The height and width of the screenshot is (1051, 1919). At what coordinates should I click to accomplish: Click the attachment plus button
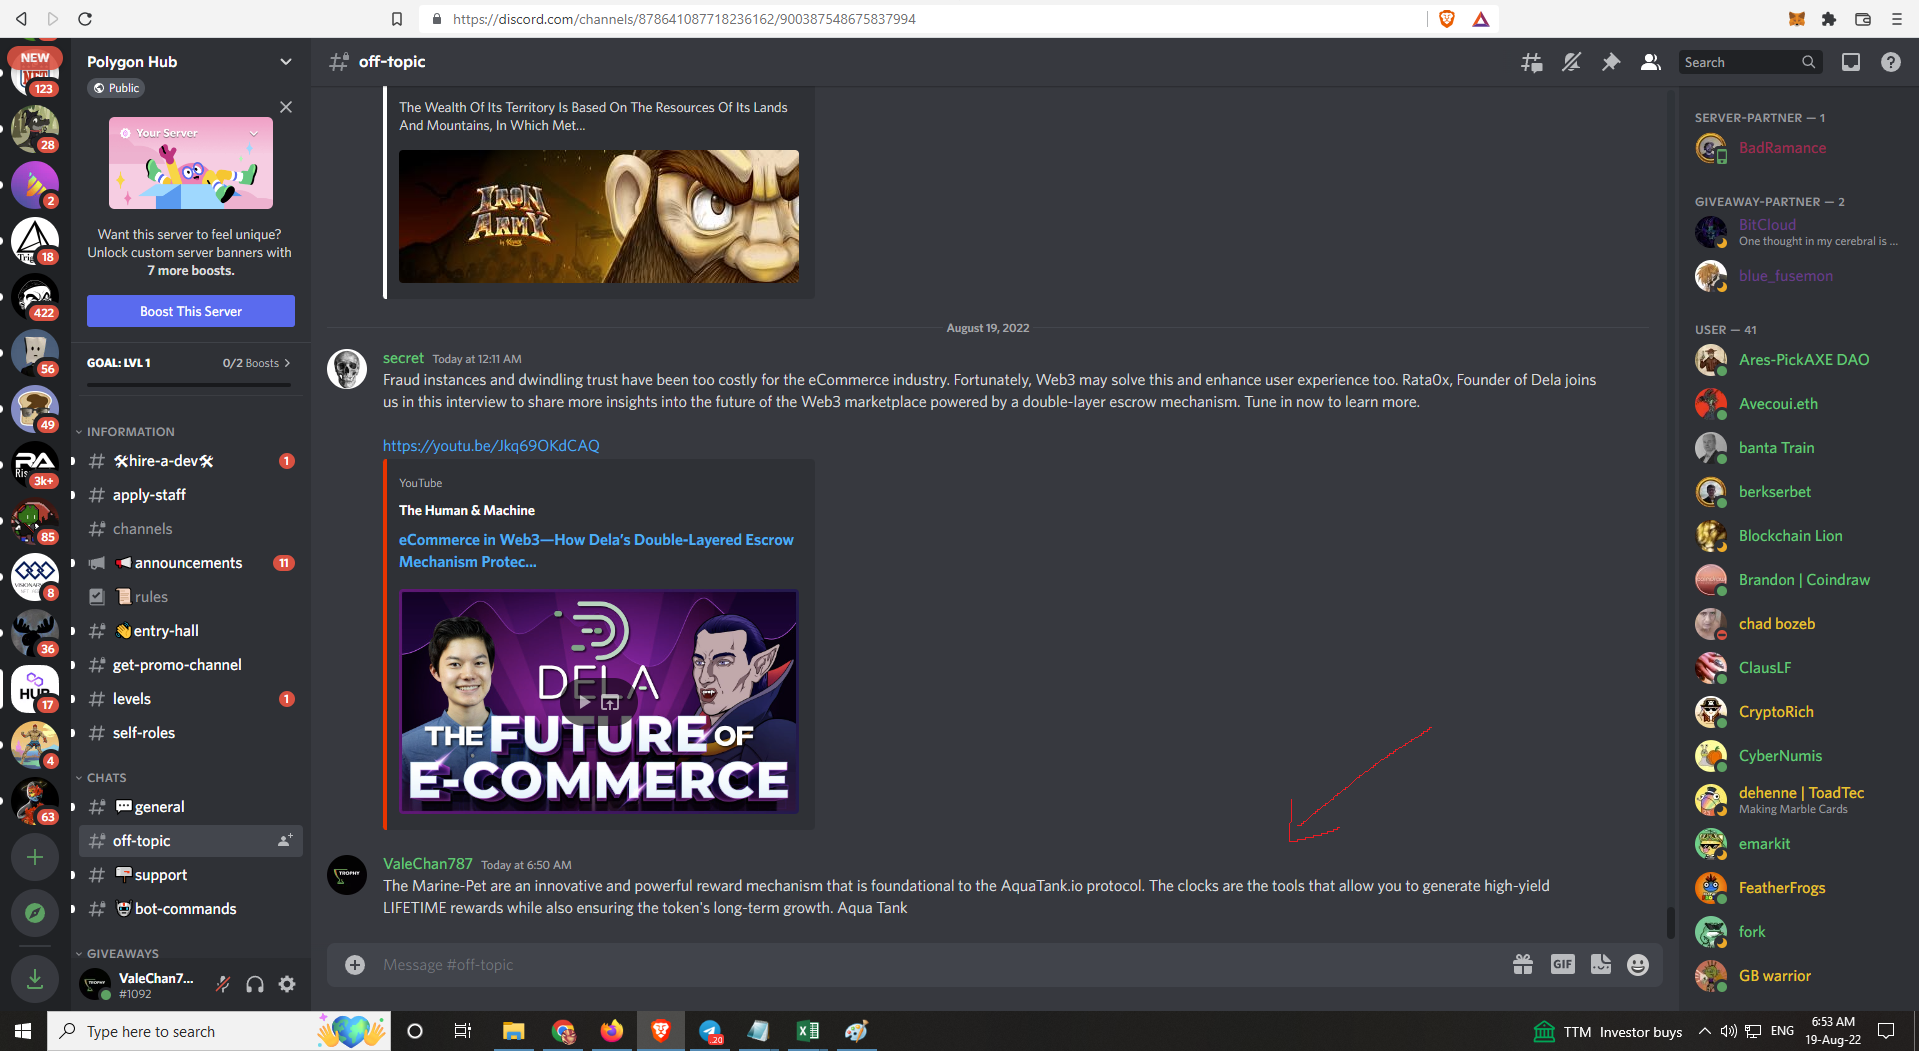(x=355, y=965)
